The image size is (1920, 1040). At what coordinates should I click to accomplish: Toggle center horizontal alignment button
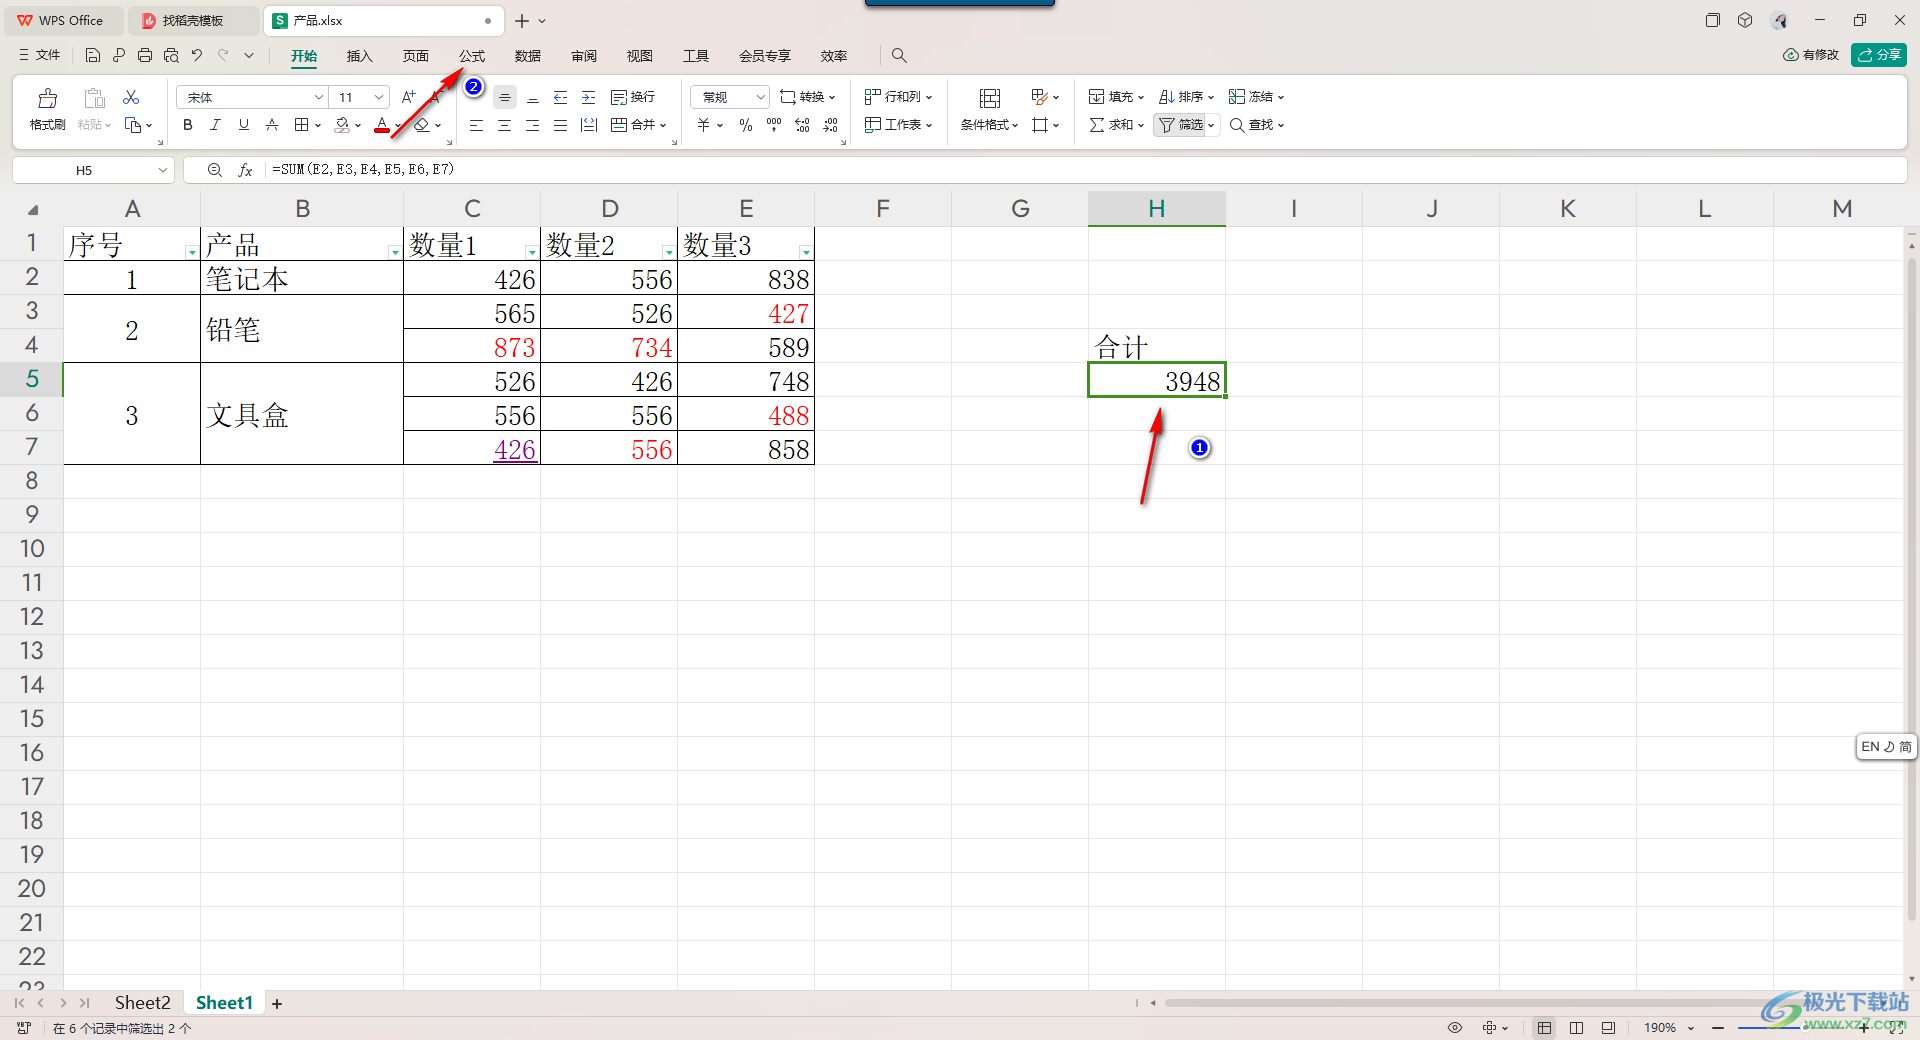coord(505,125)
